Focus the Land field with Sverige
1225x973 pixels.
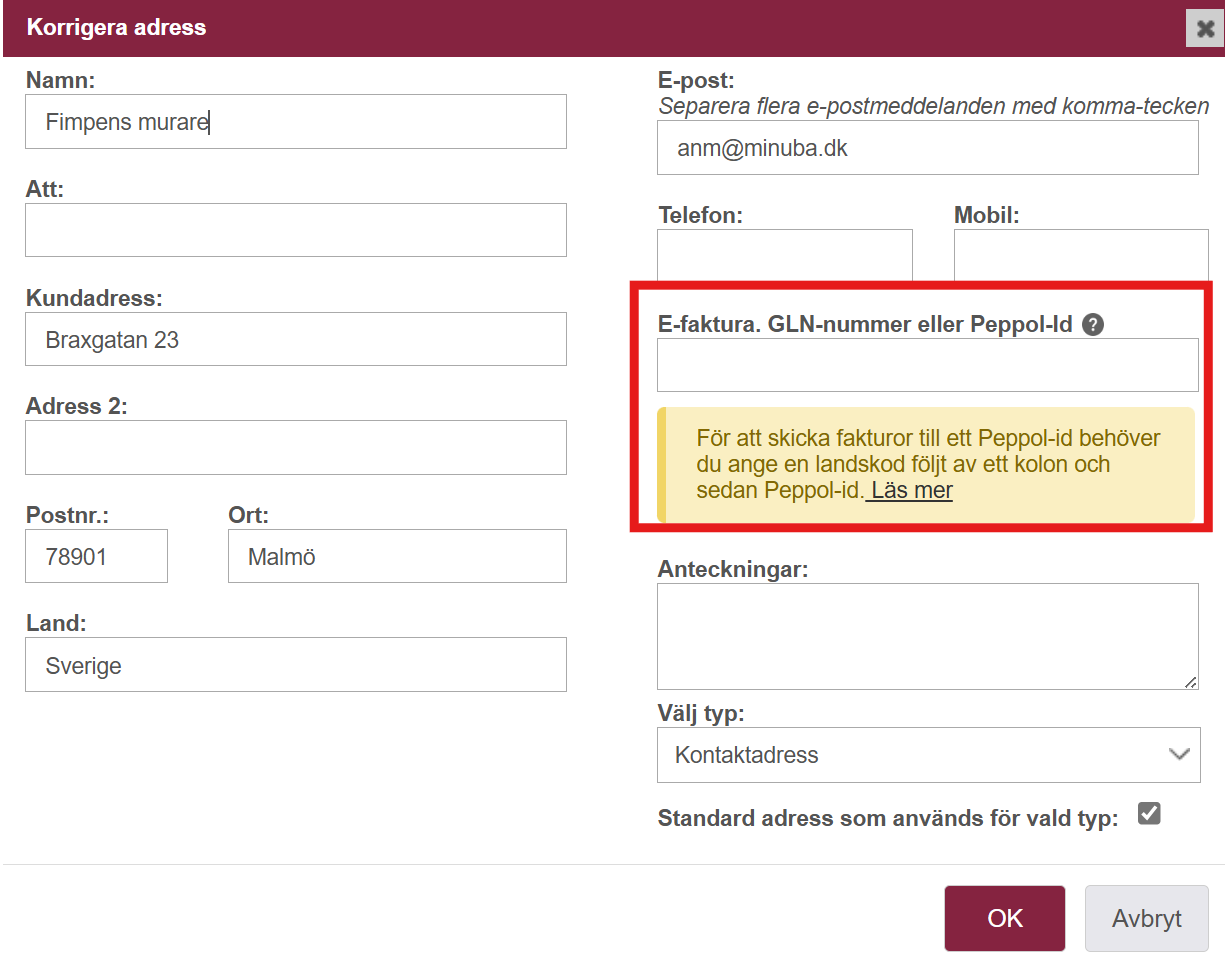point(296,665)
